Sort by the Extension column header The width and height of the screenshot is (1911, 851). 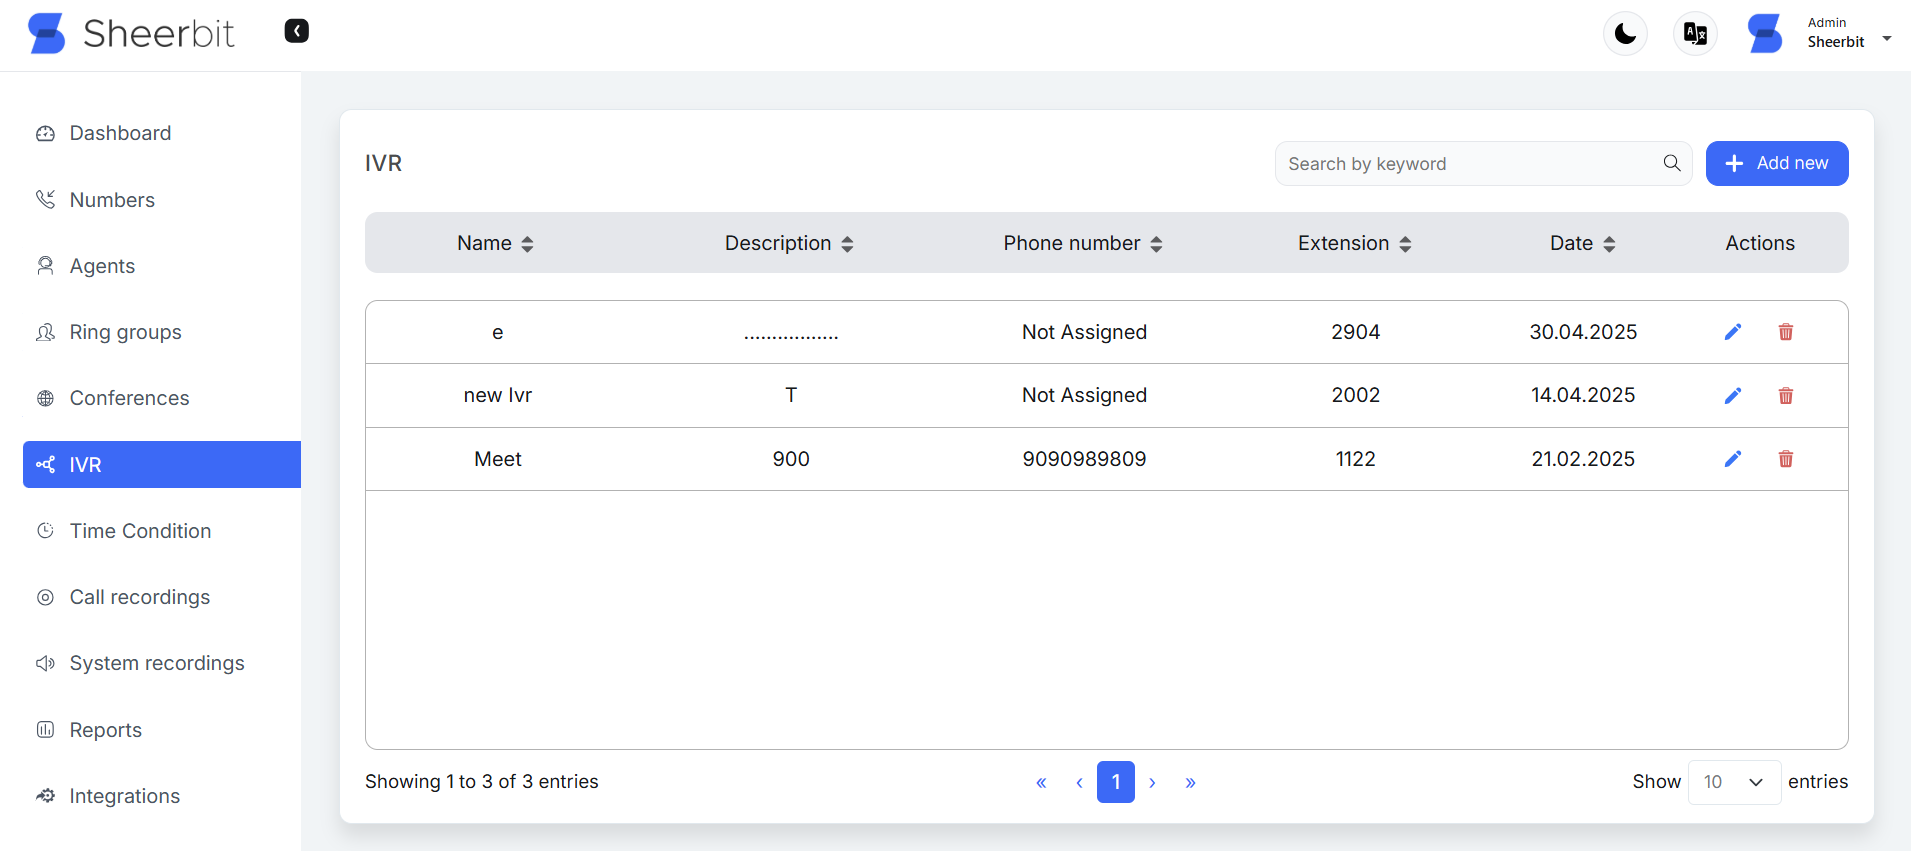[x=1354, y=243]
